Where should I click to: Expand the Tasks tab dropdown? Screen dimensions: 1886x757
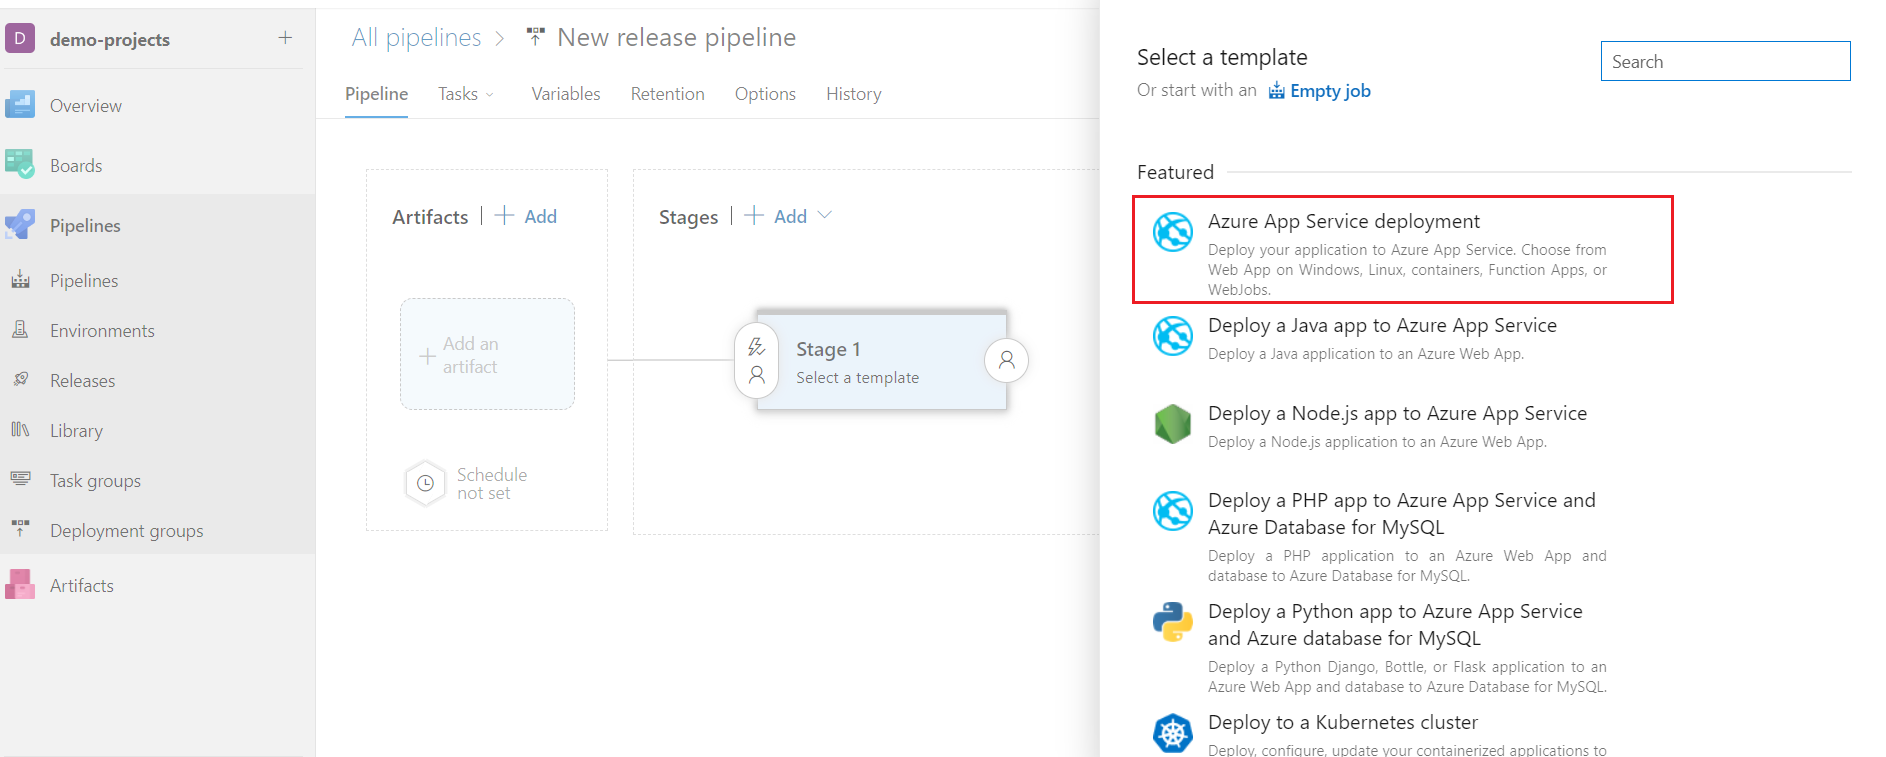[490, 95]
